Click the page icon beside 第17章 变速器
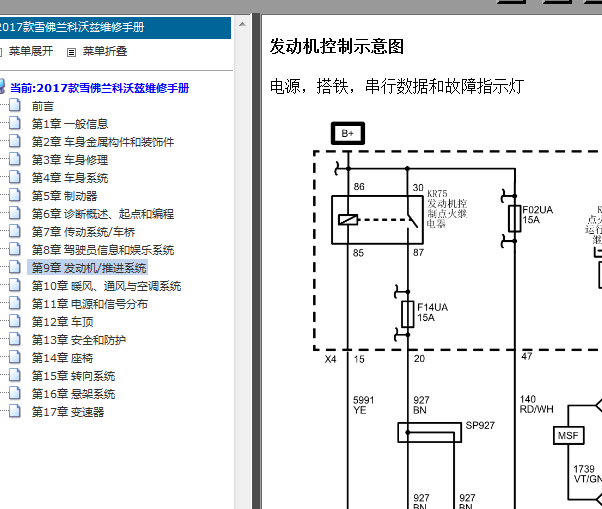Image resolution: width=602 pixels, height=509 pixels. [15, 411]
